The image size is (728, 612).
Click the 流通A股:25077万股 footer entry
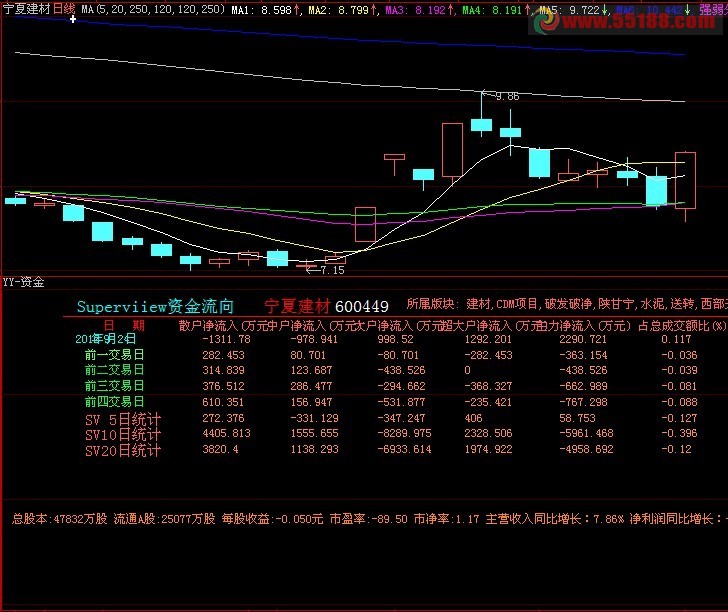click(164, 519)
